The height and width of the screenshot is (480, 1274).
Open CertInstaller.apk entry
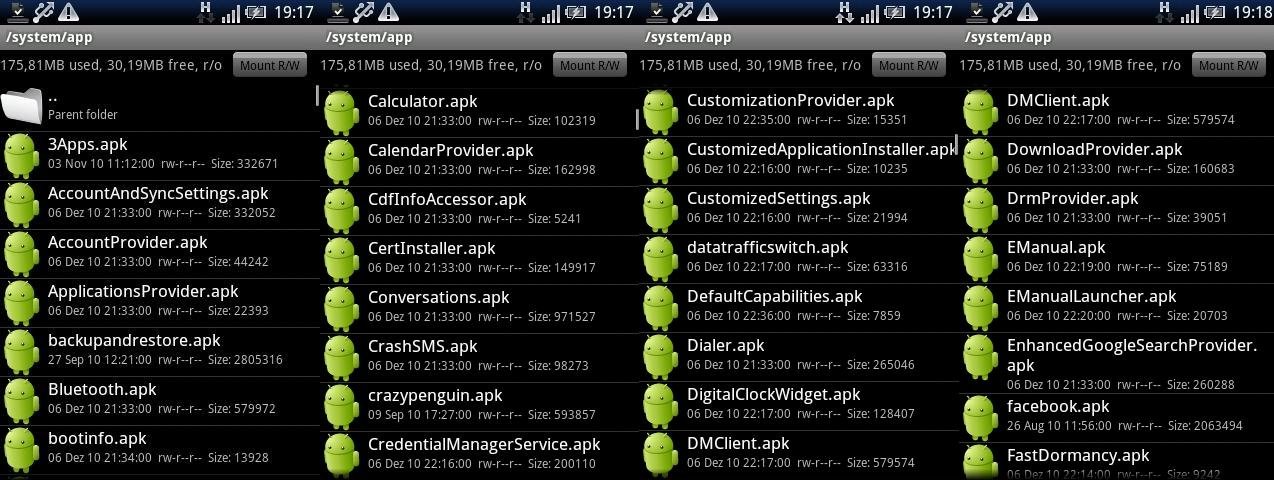tap(480, 258)
